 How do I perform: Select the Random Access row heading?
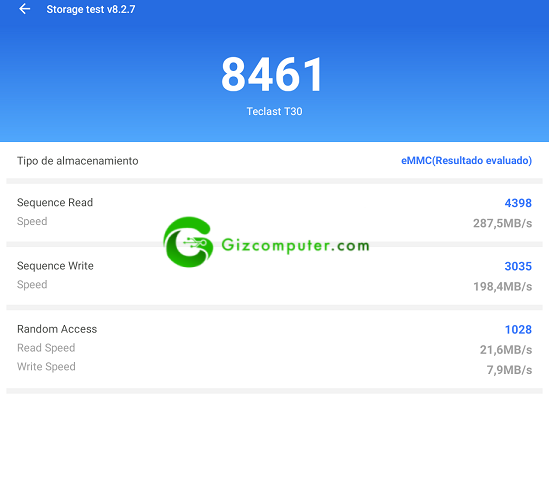tap(57, 329)
